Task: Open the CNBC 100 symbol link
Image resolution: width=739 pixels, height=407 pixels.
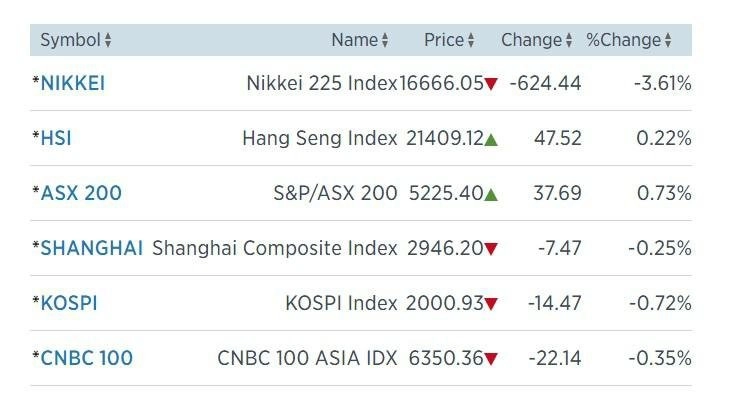Action: click(x=87, y=358)
